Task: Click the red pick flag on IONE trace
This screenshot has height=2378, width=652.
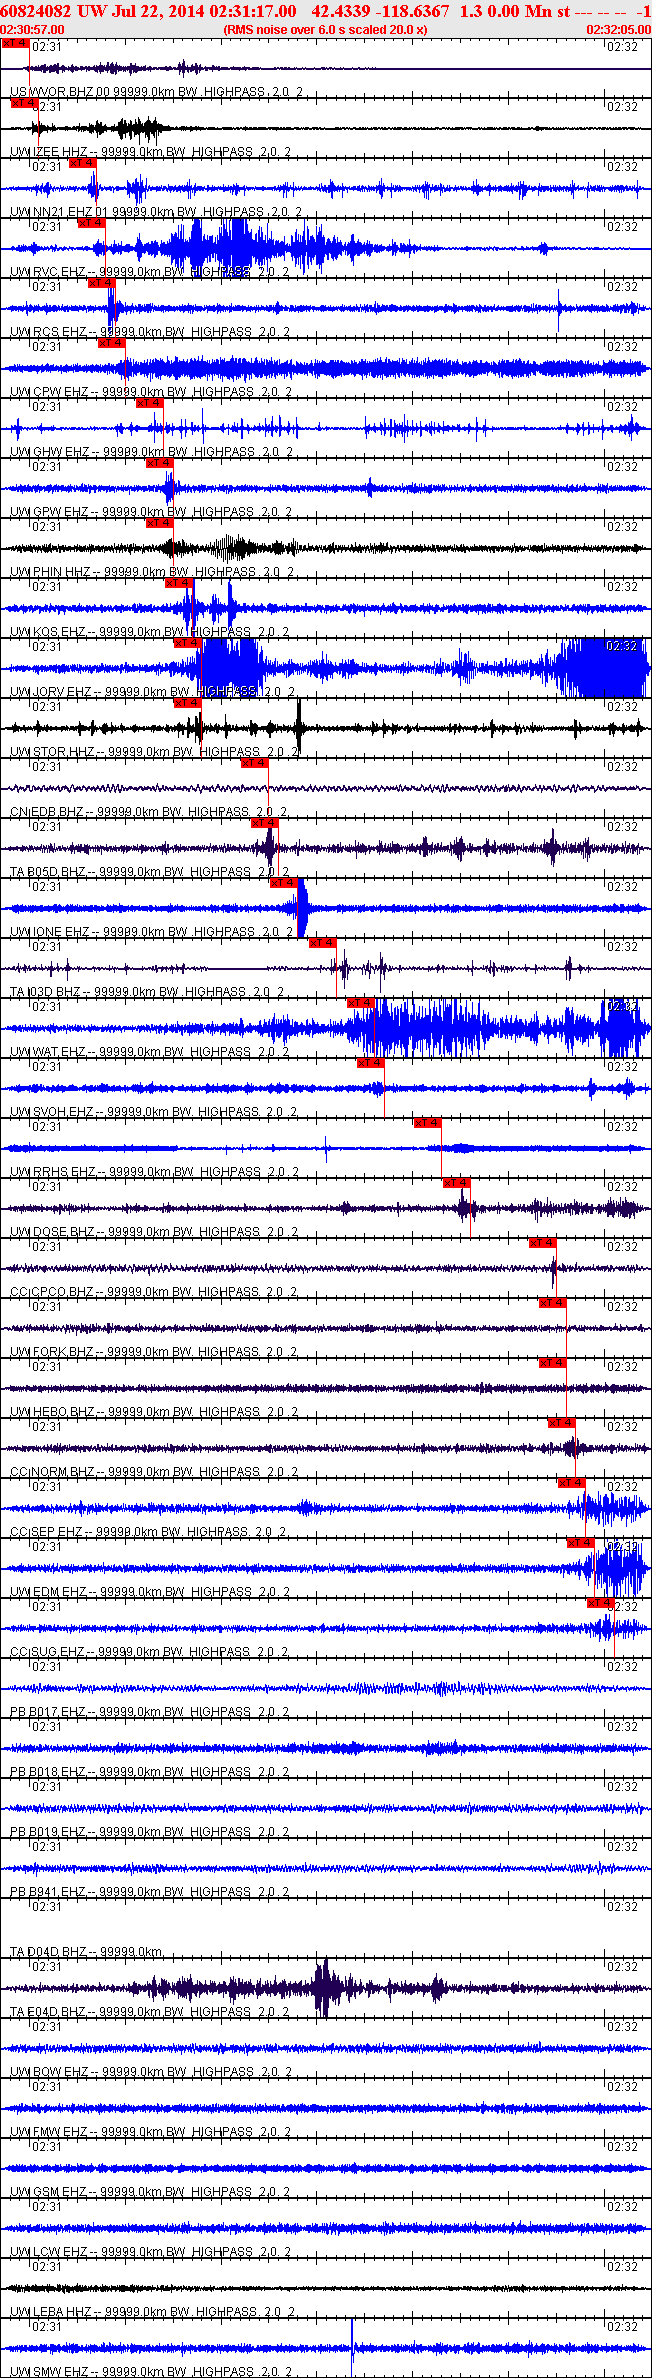Action: pos(284,883)
